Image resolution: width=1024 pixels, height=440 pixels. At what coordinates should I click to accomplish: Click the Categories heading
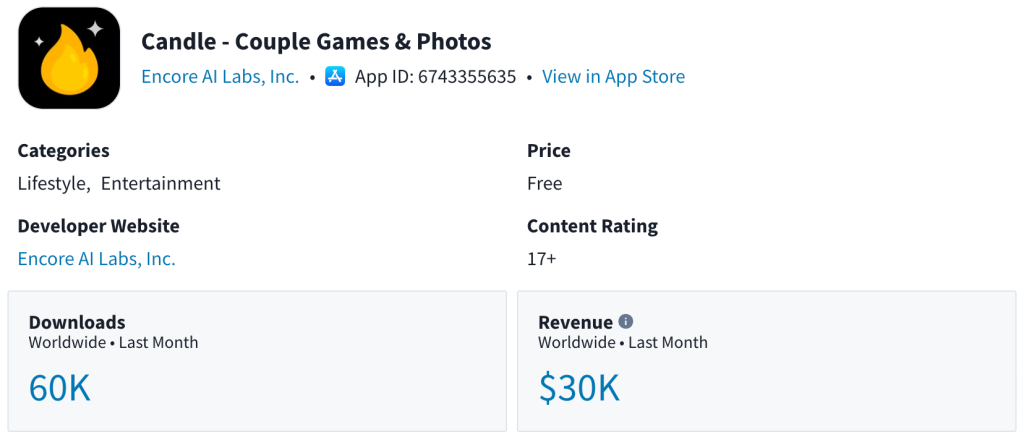pos(64,151)
